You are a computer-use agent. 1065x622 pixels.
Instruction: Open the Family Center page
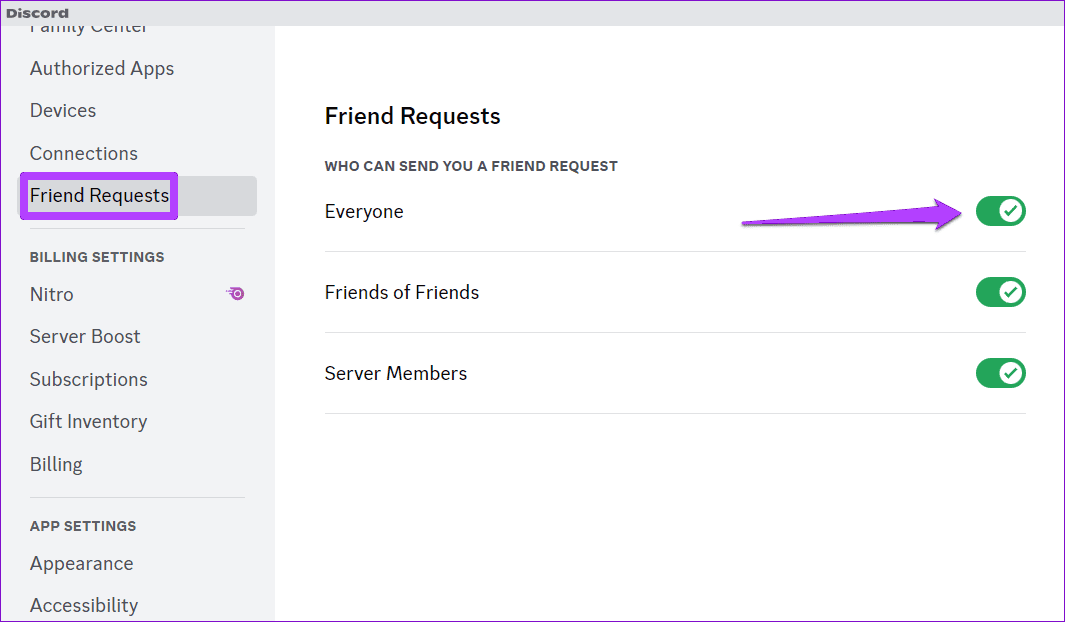coord(88,25)
